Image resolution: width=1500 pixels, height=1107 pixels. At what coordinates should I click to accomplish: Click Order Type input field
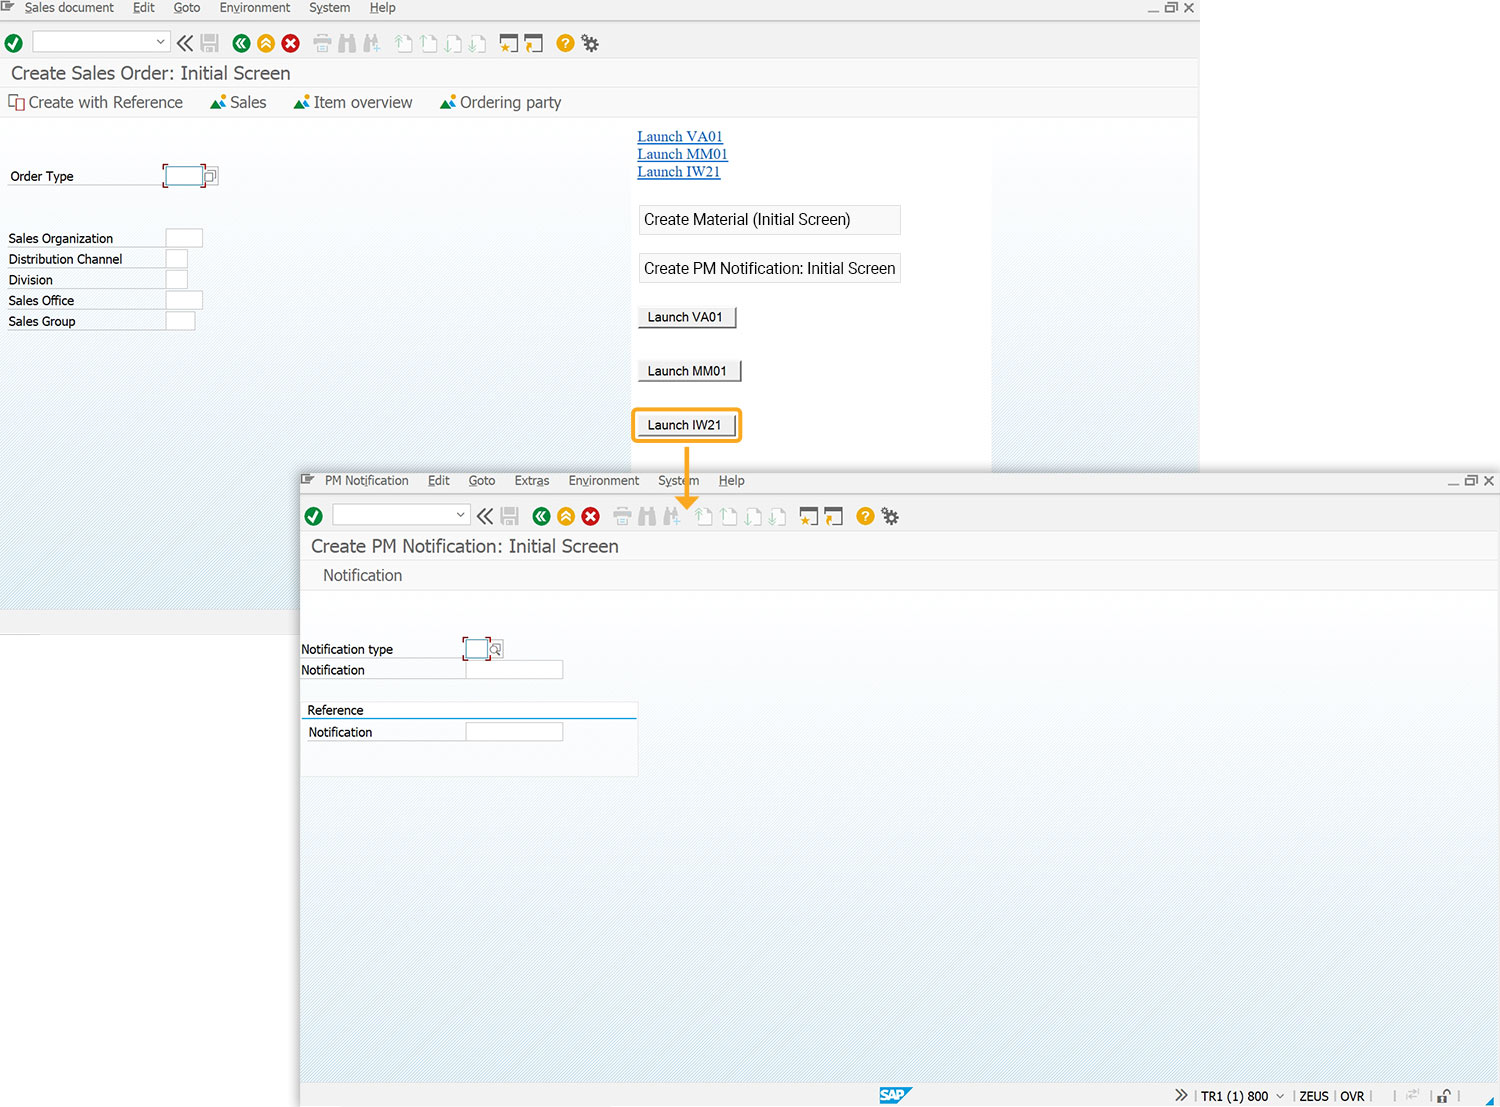pos(184,176)
